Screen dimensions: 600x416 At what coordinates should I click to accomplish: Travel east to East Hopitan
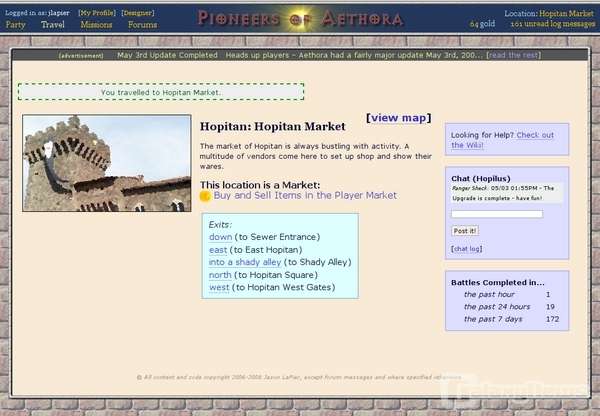tap(218, 250)
